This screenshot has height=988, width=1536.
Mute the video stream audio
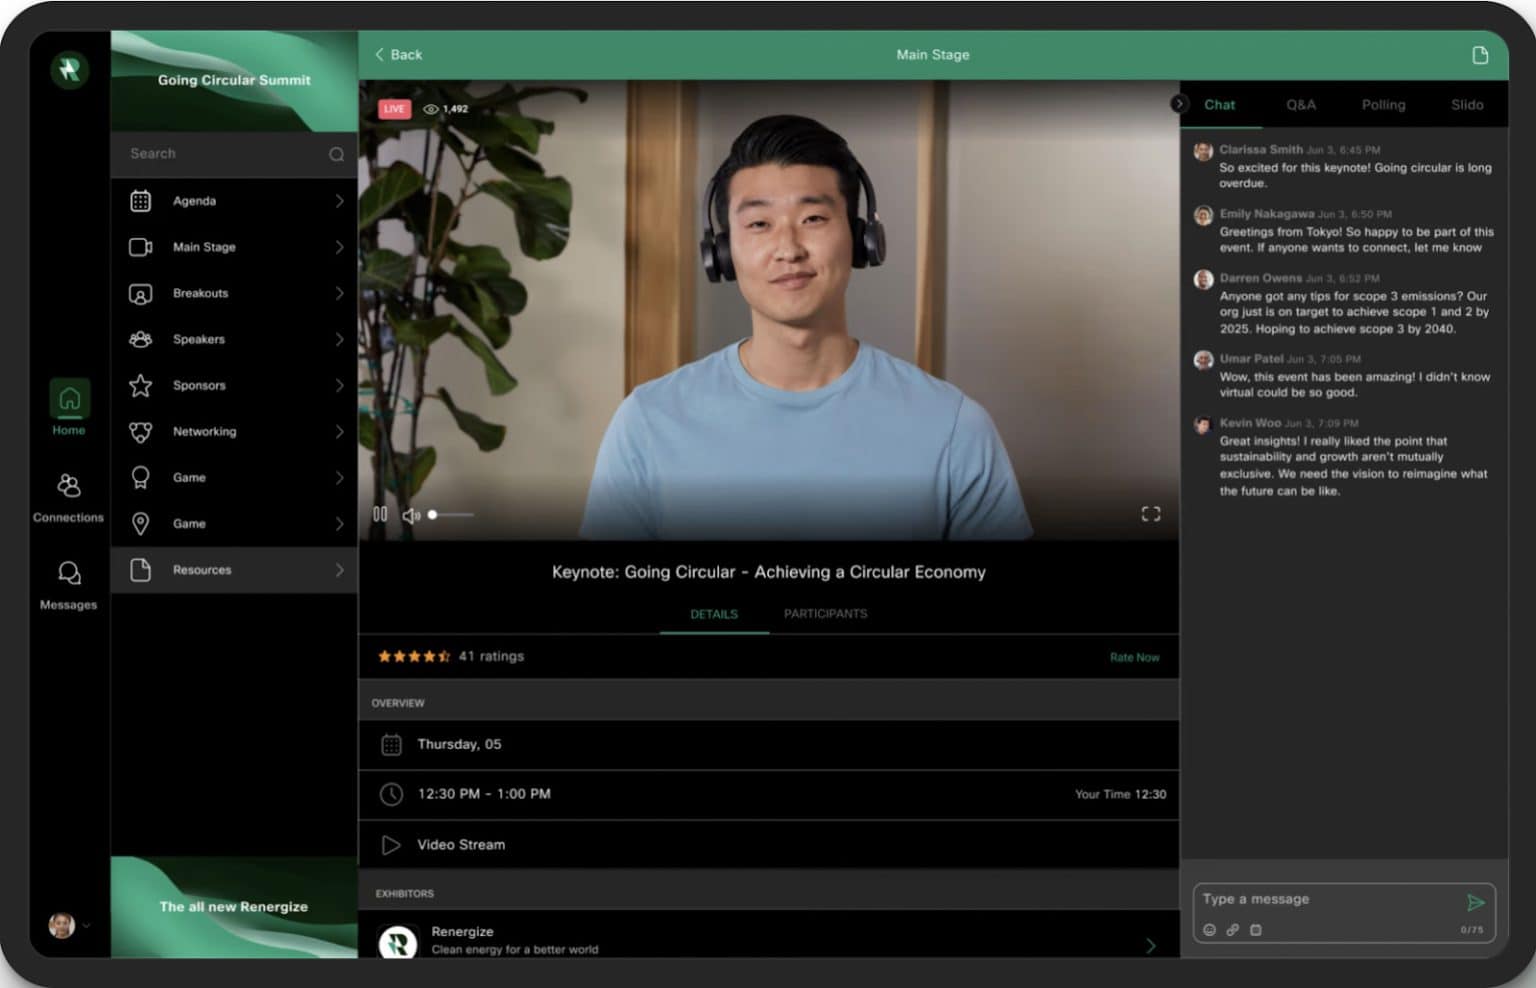point(410,514)
